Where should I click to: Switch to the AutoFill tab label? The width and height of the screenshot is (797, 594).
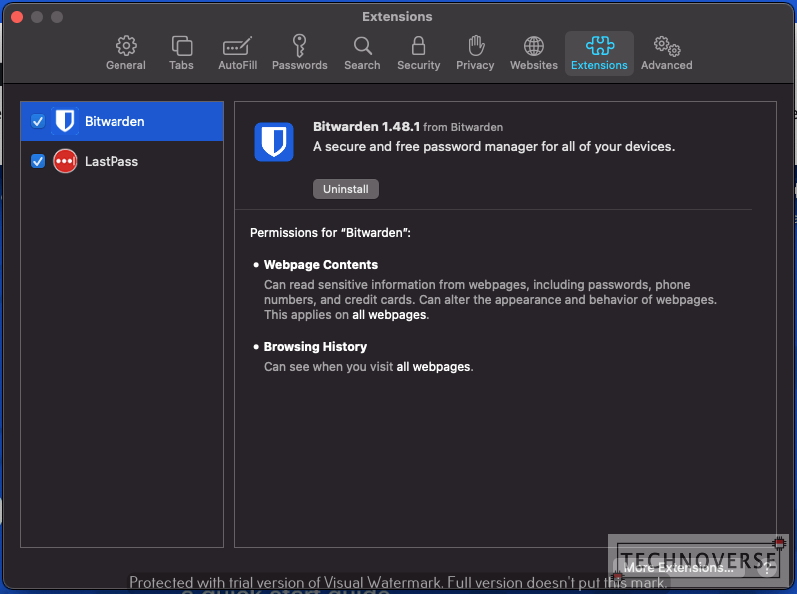[237, 65]
